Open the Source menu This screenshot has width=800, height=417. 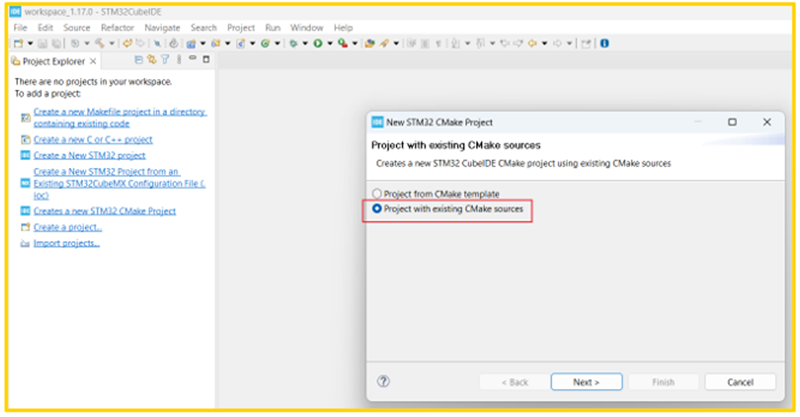[x=77, y=28]
